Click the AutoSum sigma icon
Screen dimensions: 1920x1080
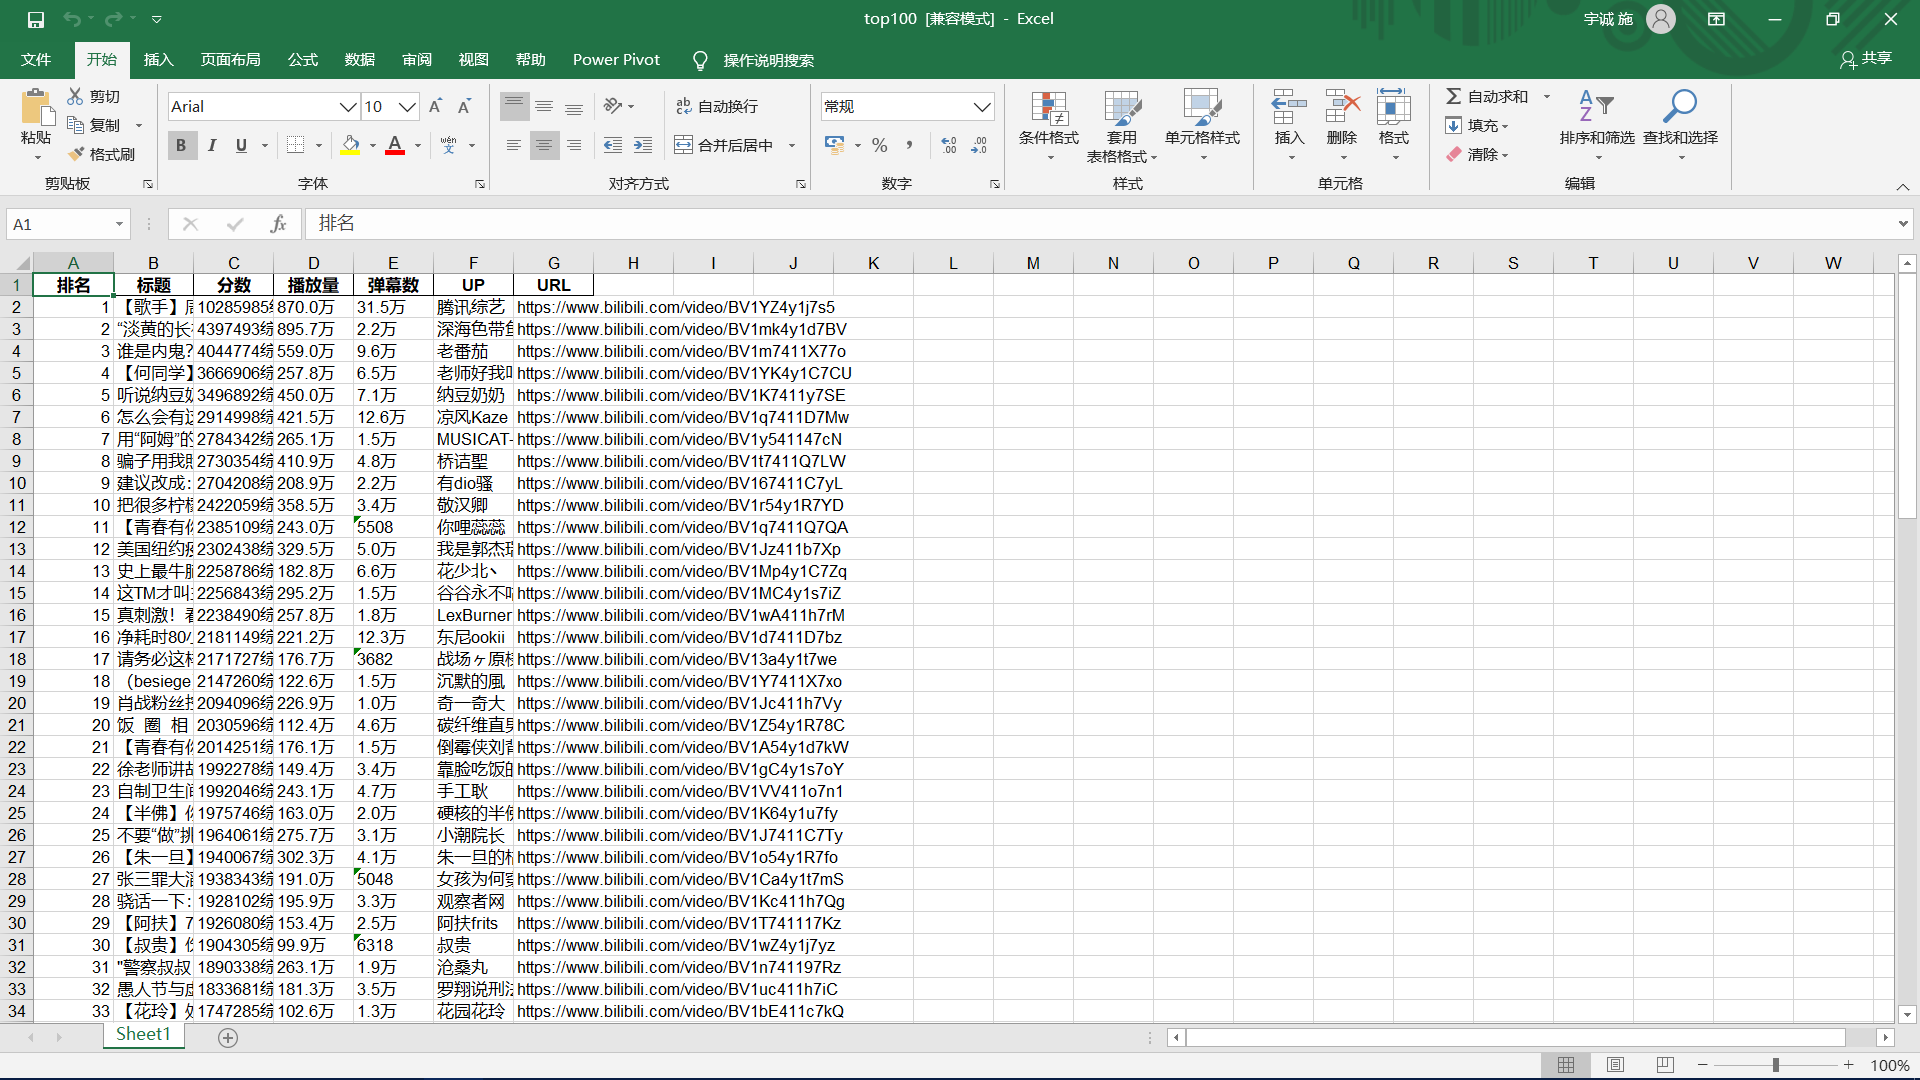point(1453,96)
